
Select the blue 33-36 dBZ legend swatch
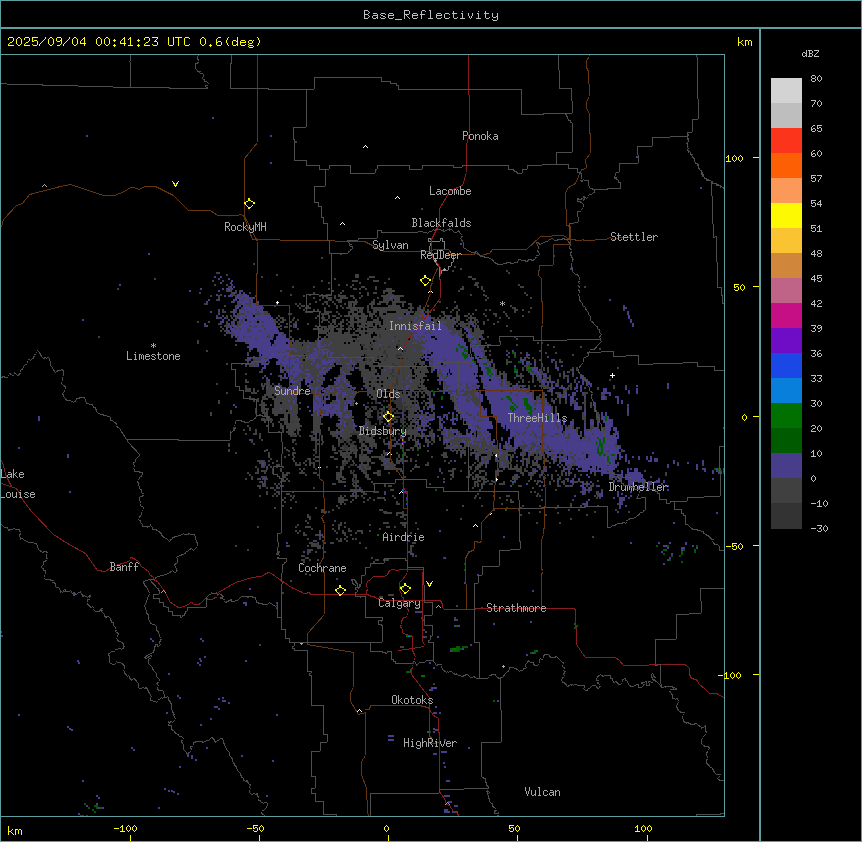point(786,365)
